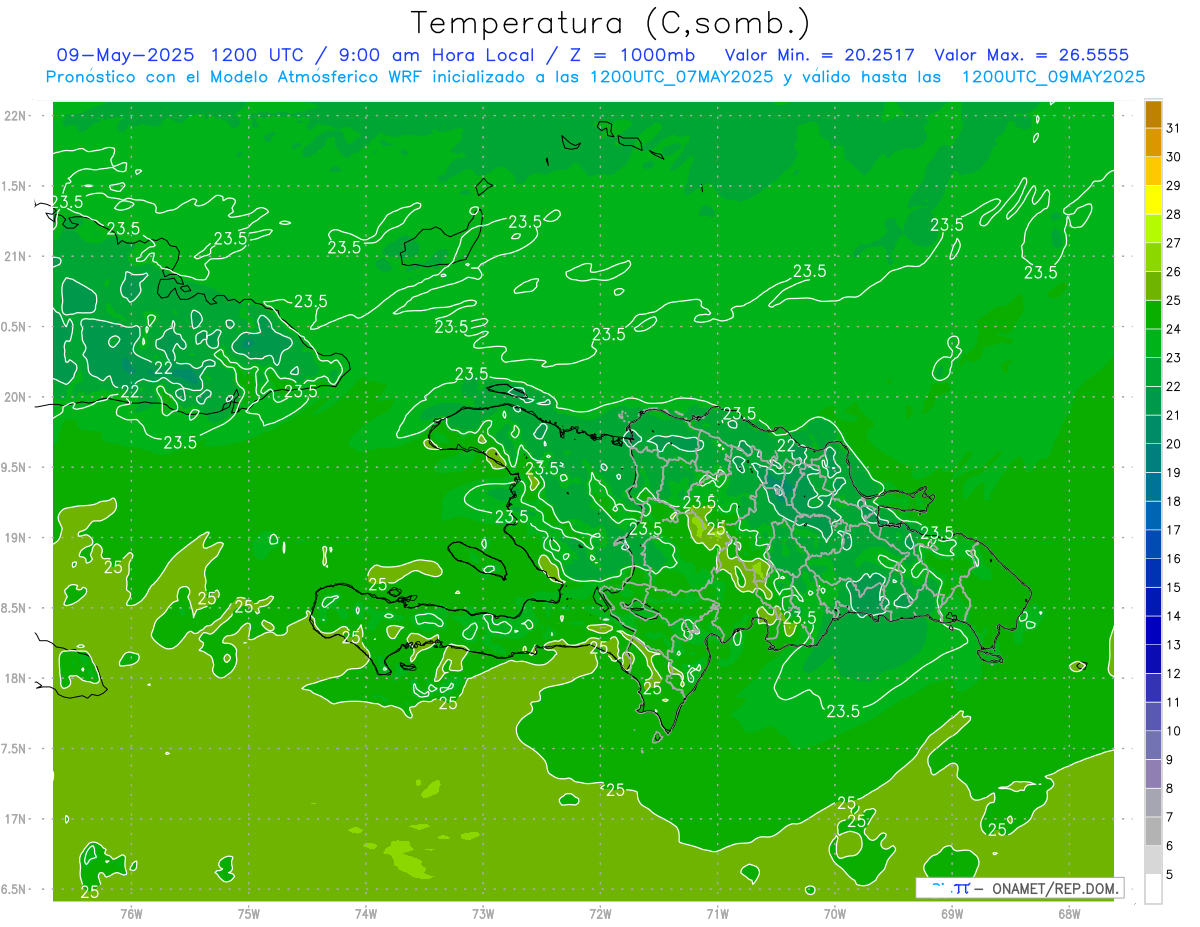The height and width of the screenshot is (927, 1200).
Task: Select the green swatch between 24 and 25
Action: [x=1153, y=315]
